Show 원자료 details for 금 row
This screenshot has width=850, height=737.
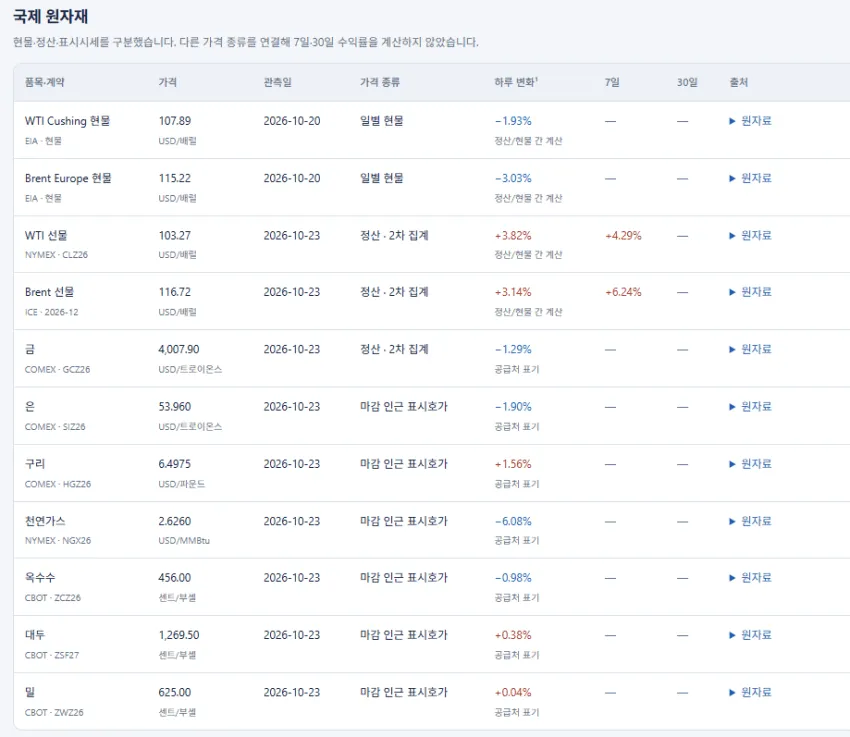coord(750,350)
